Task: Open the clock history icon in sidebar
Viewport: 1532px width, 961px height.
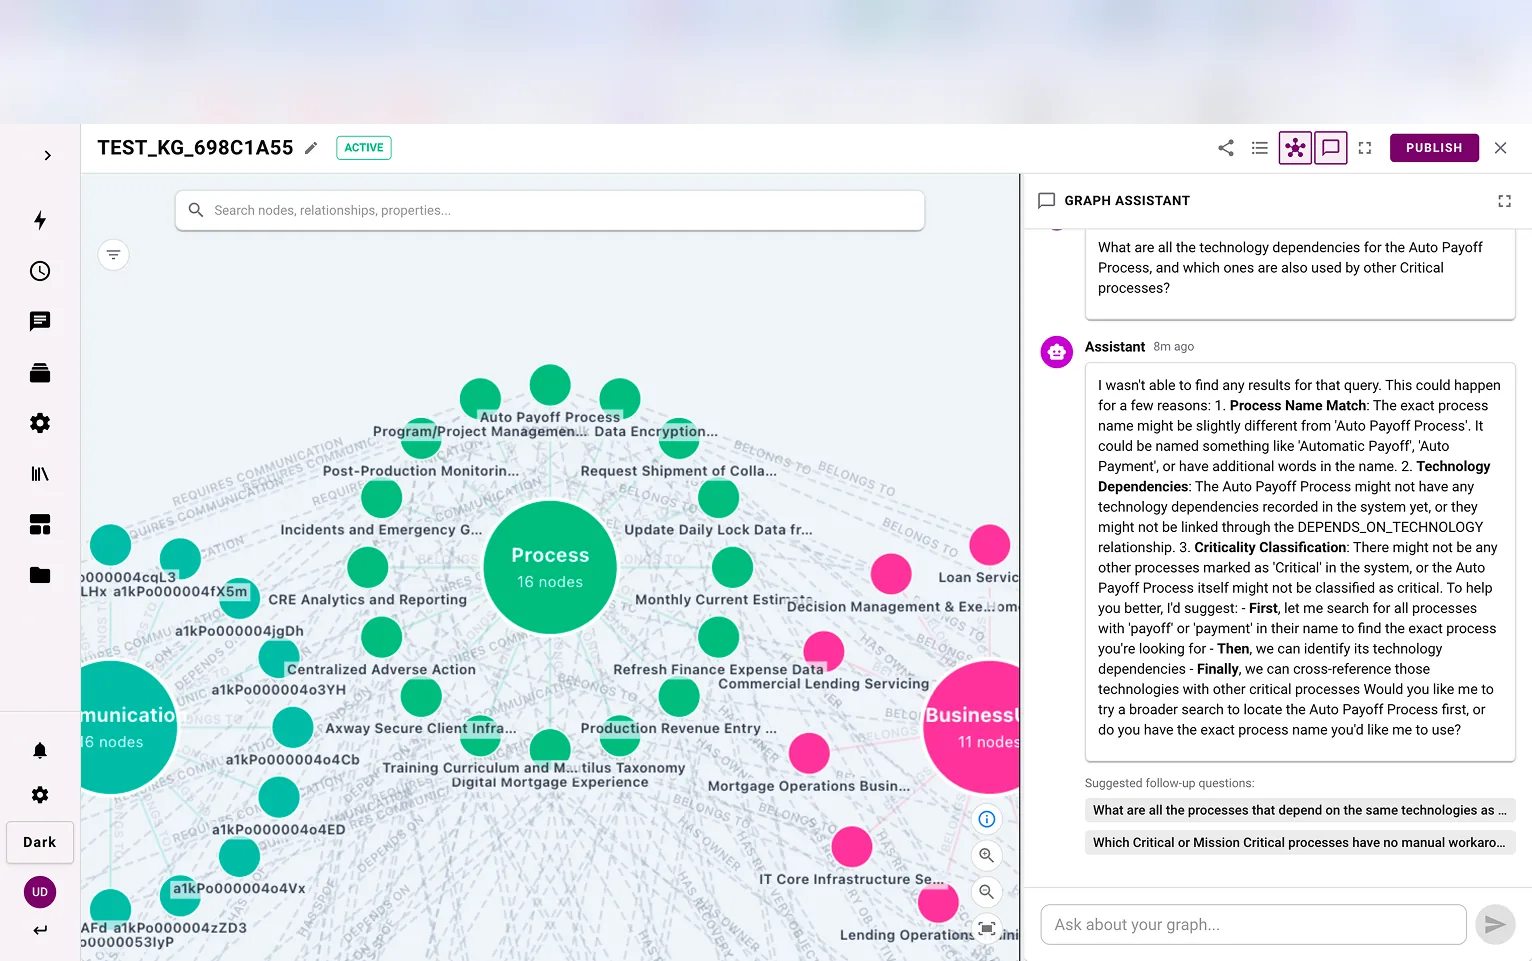Action: click(x=40, y=271)
